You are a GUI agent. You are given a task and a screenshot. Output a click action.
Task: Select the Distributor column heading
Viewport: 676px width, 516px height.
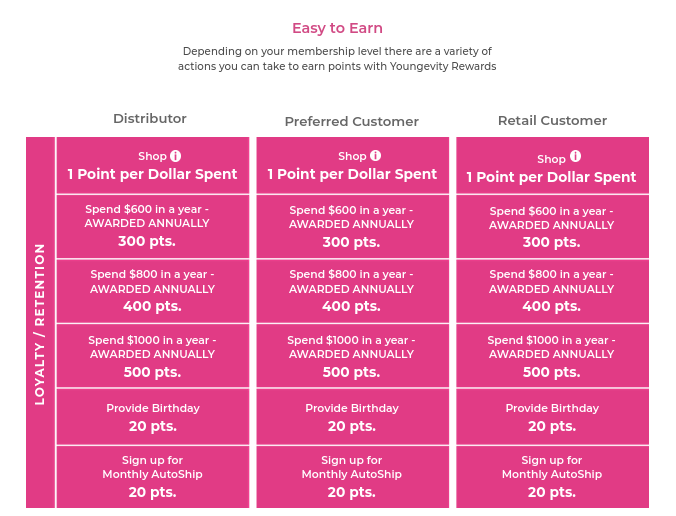[150, 119]
